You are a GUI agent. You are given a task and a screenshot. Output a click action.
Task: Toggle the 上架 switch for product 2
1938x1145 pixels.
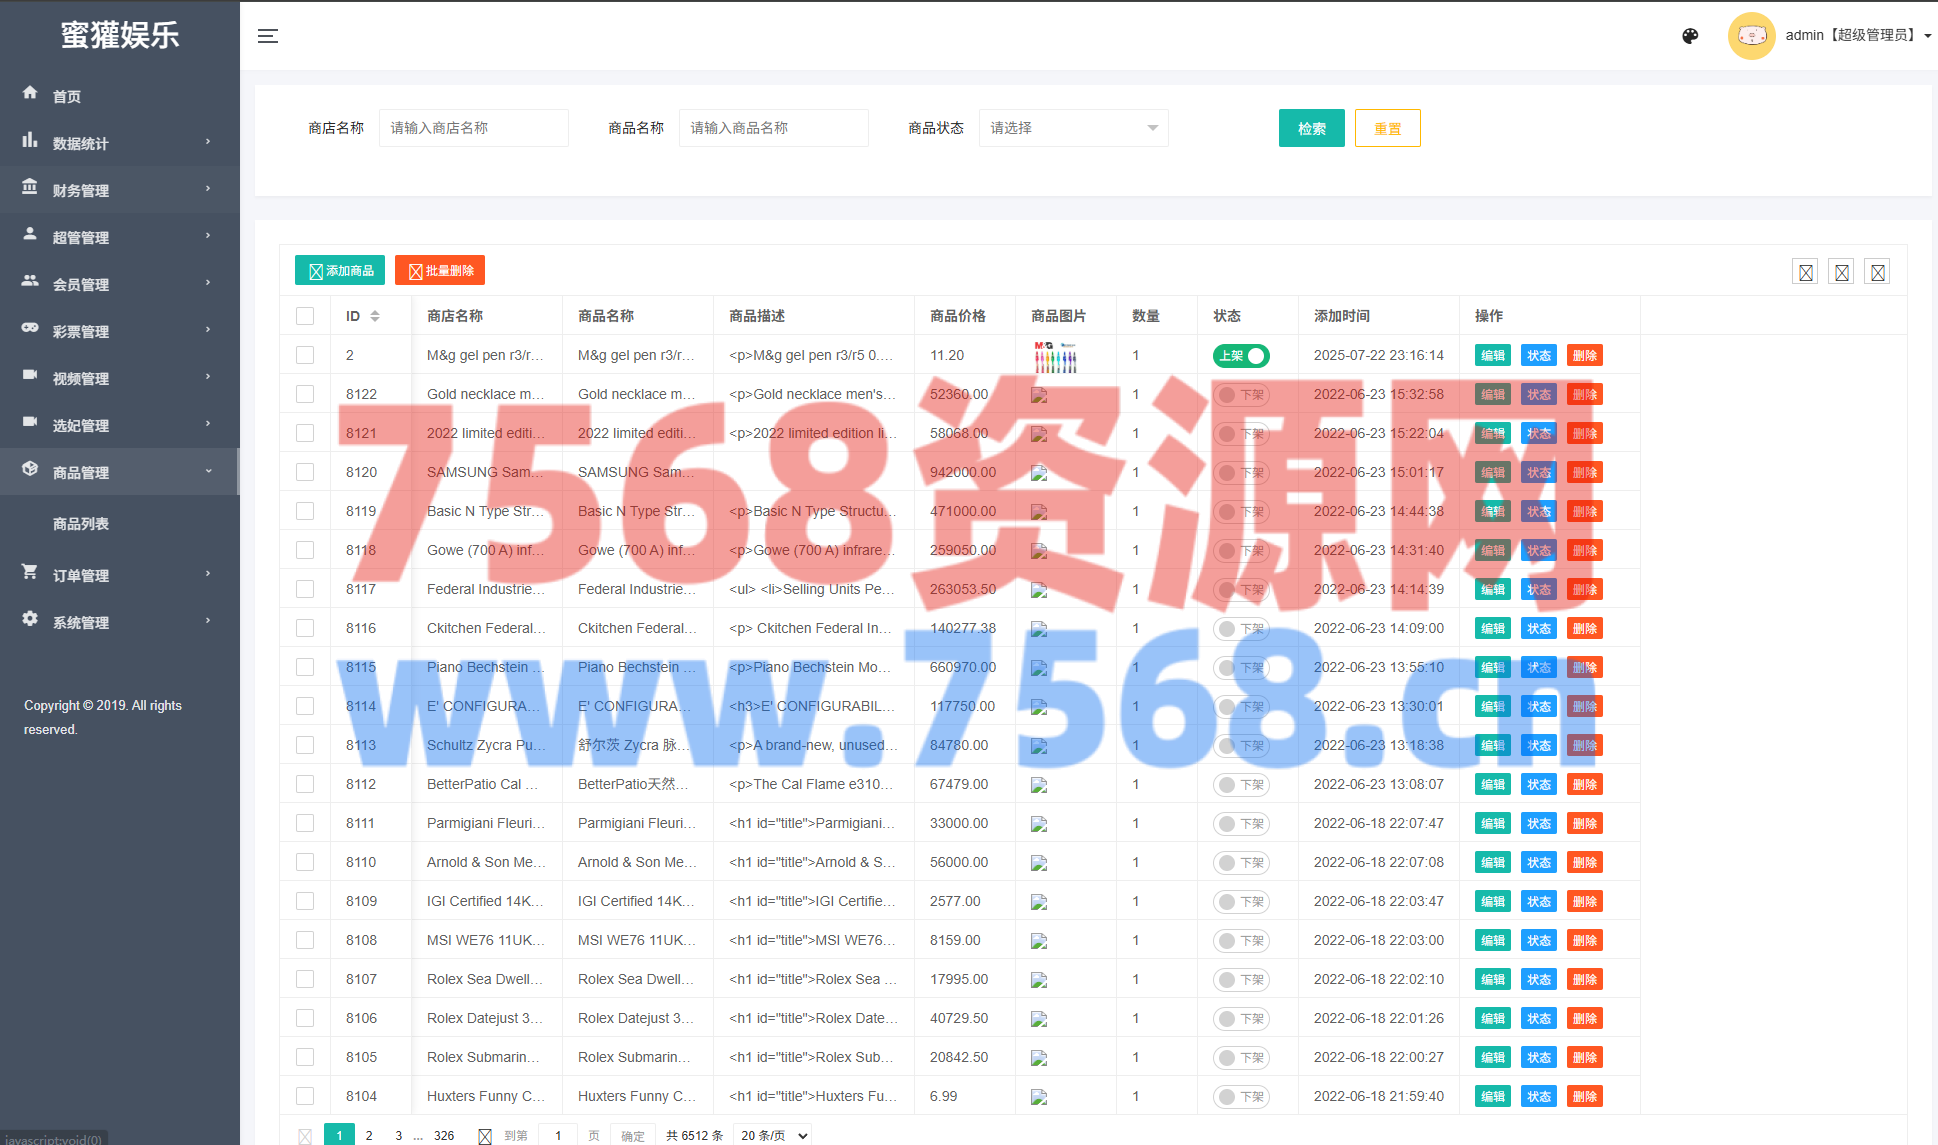(1241, 356)
